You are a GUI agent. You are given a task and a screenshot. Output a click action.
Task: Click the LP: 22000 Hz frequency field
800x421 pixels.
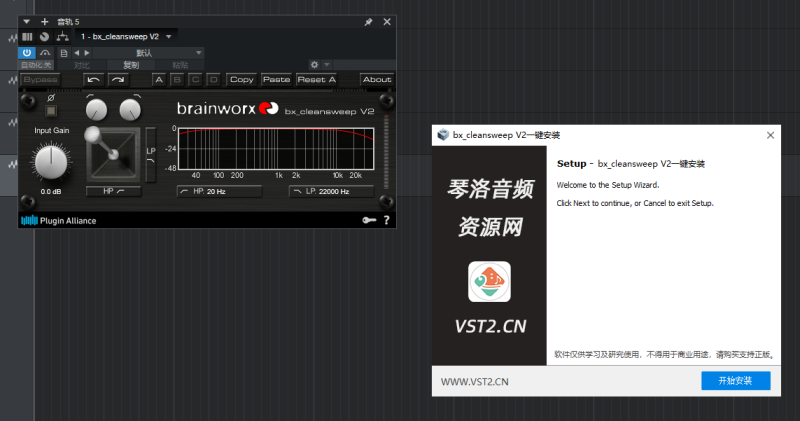[x=332, y=191]
